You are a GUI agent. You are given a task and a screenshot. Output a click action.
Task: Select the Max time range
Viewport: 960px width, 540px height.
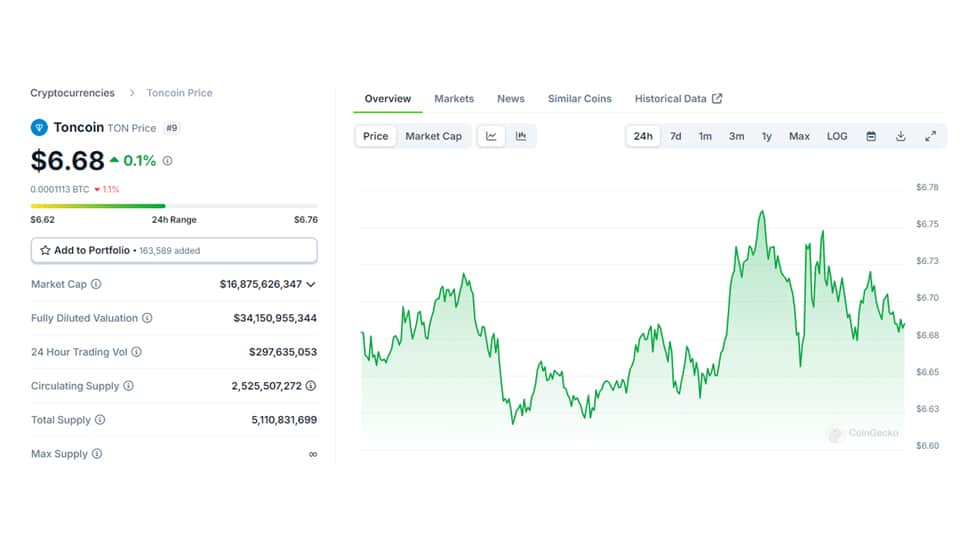click(799, 136)
